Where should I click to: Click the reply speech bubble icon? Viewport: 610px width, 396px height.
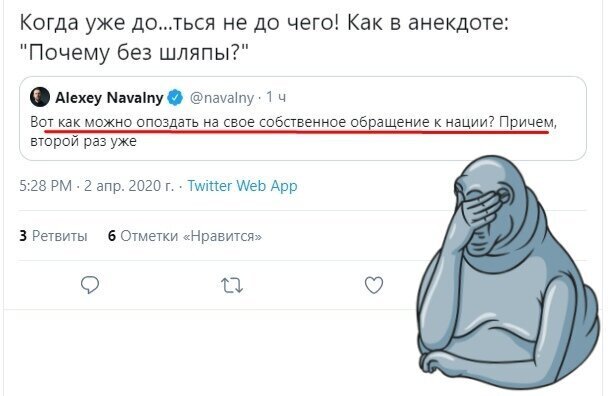90,285
